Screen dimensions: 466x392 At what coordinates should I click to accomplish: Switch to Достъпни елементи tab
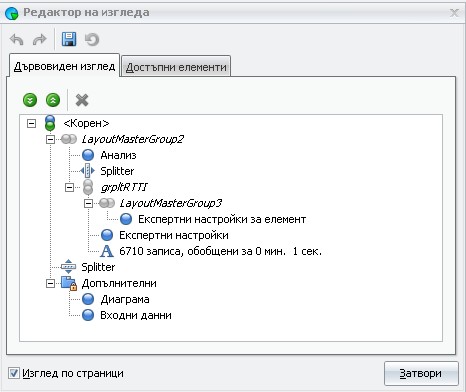[x=176, y=67]
